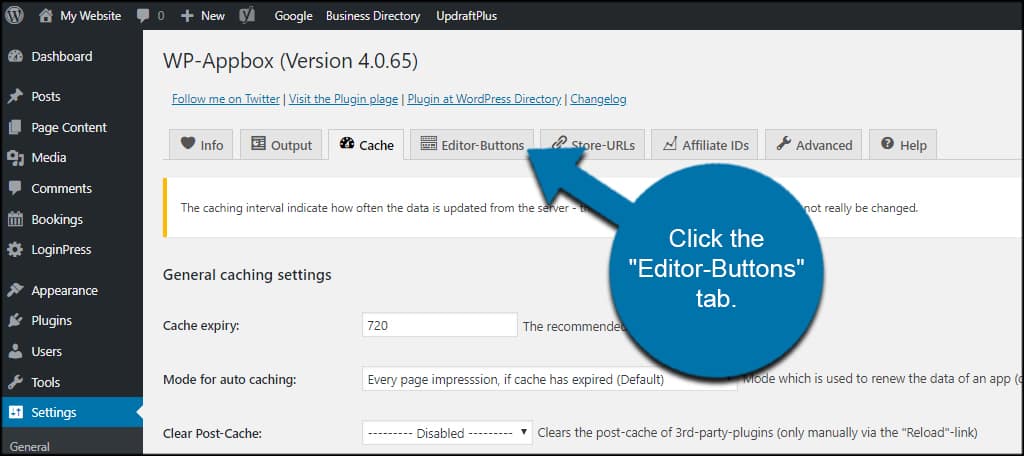Click the Settings sliders icon

coord(16,412)
